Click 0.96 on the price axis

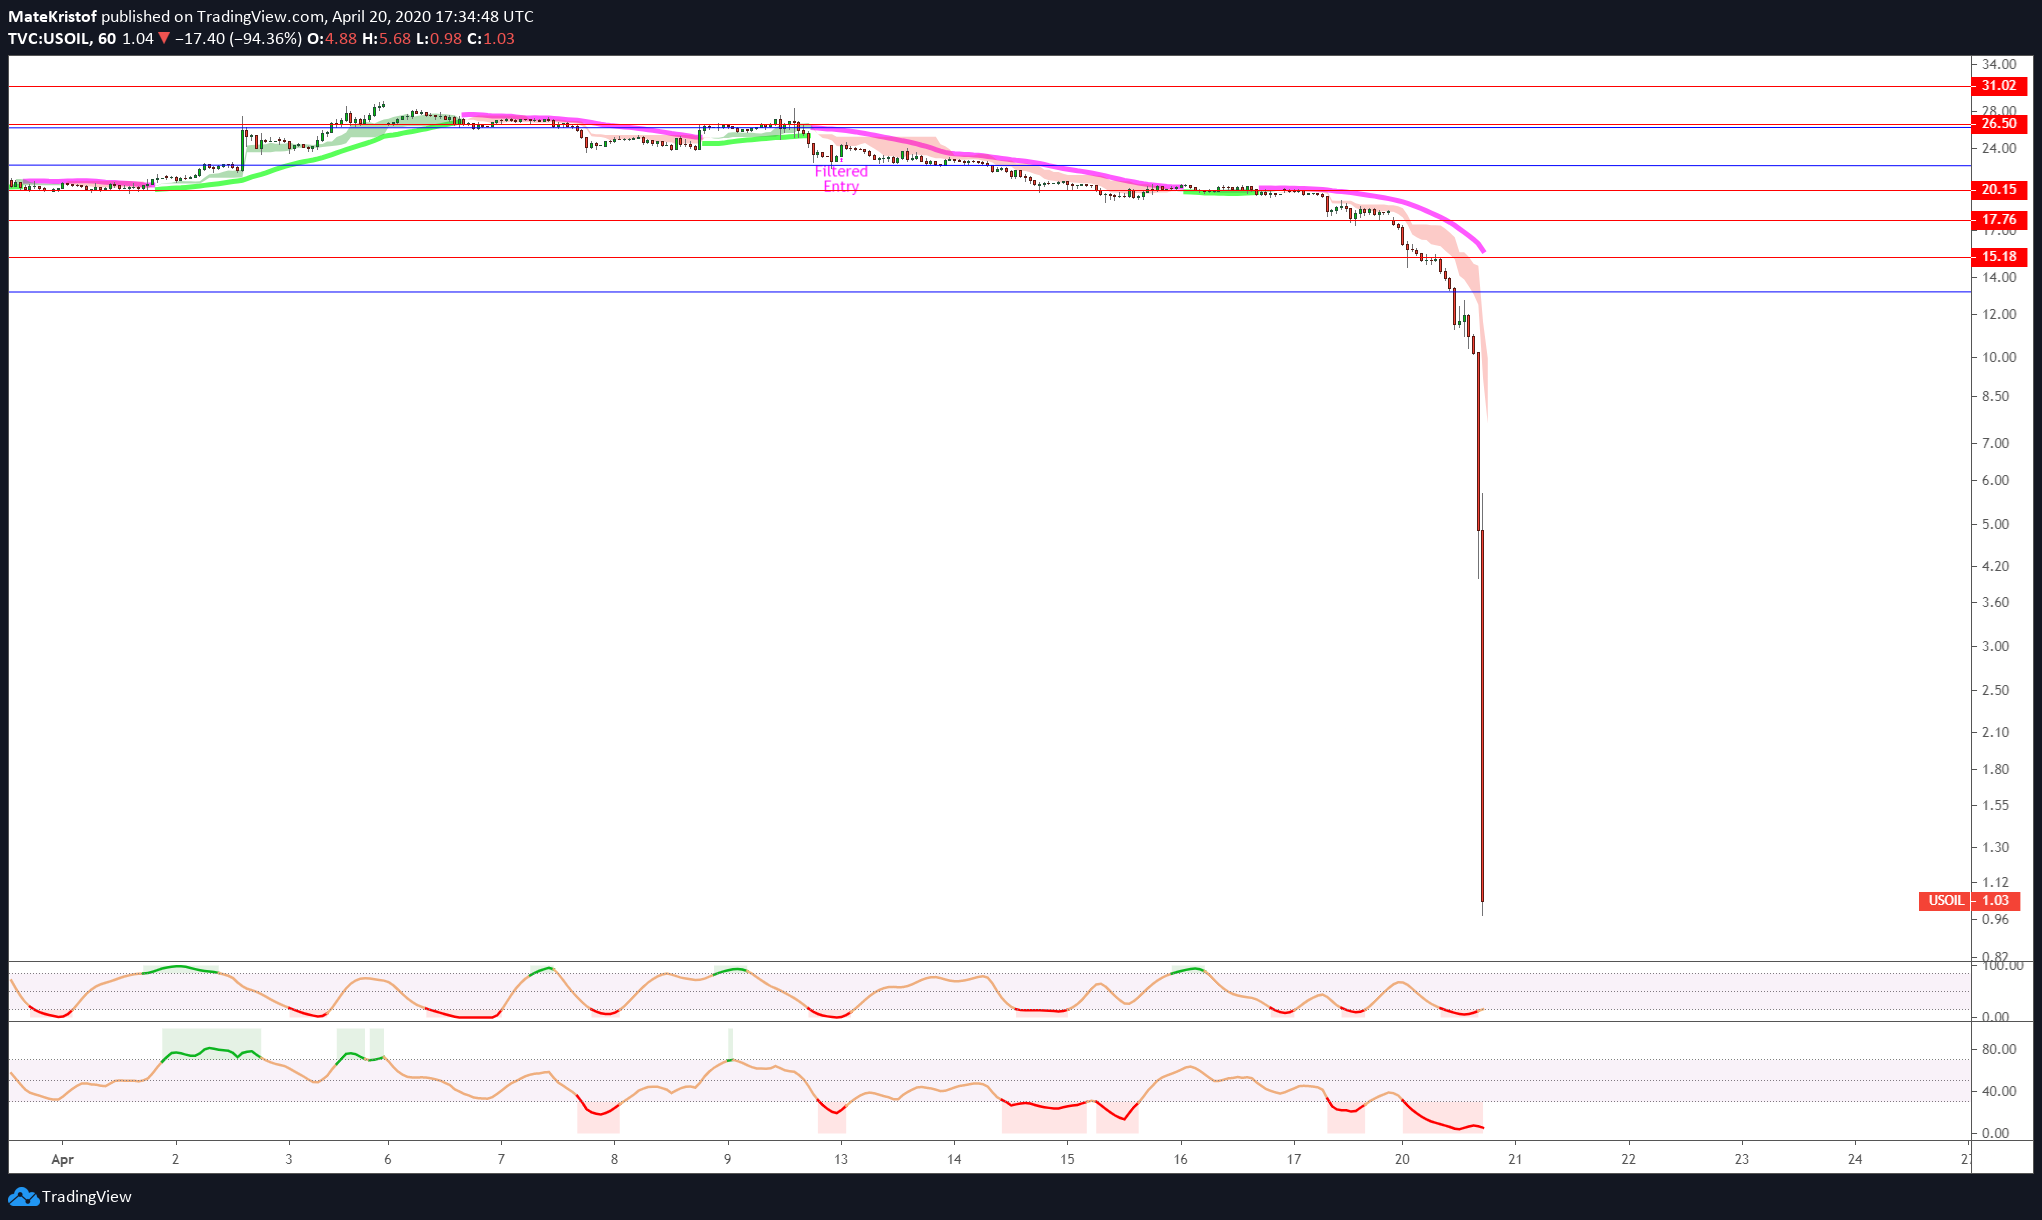coord(1995,919)
